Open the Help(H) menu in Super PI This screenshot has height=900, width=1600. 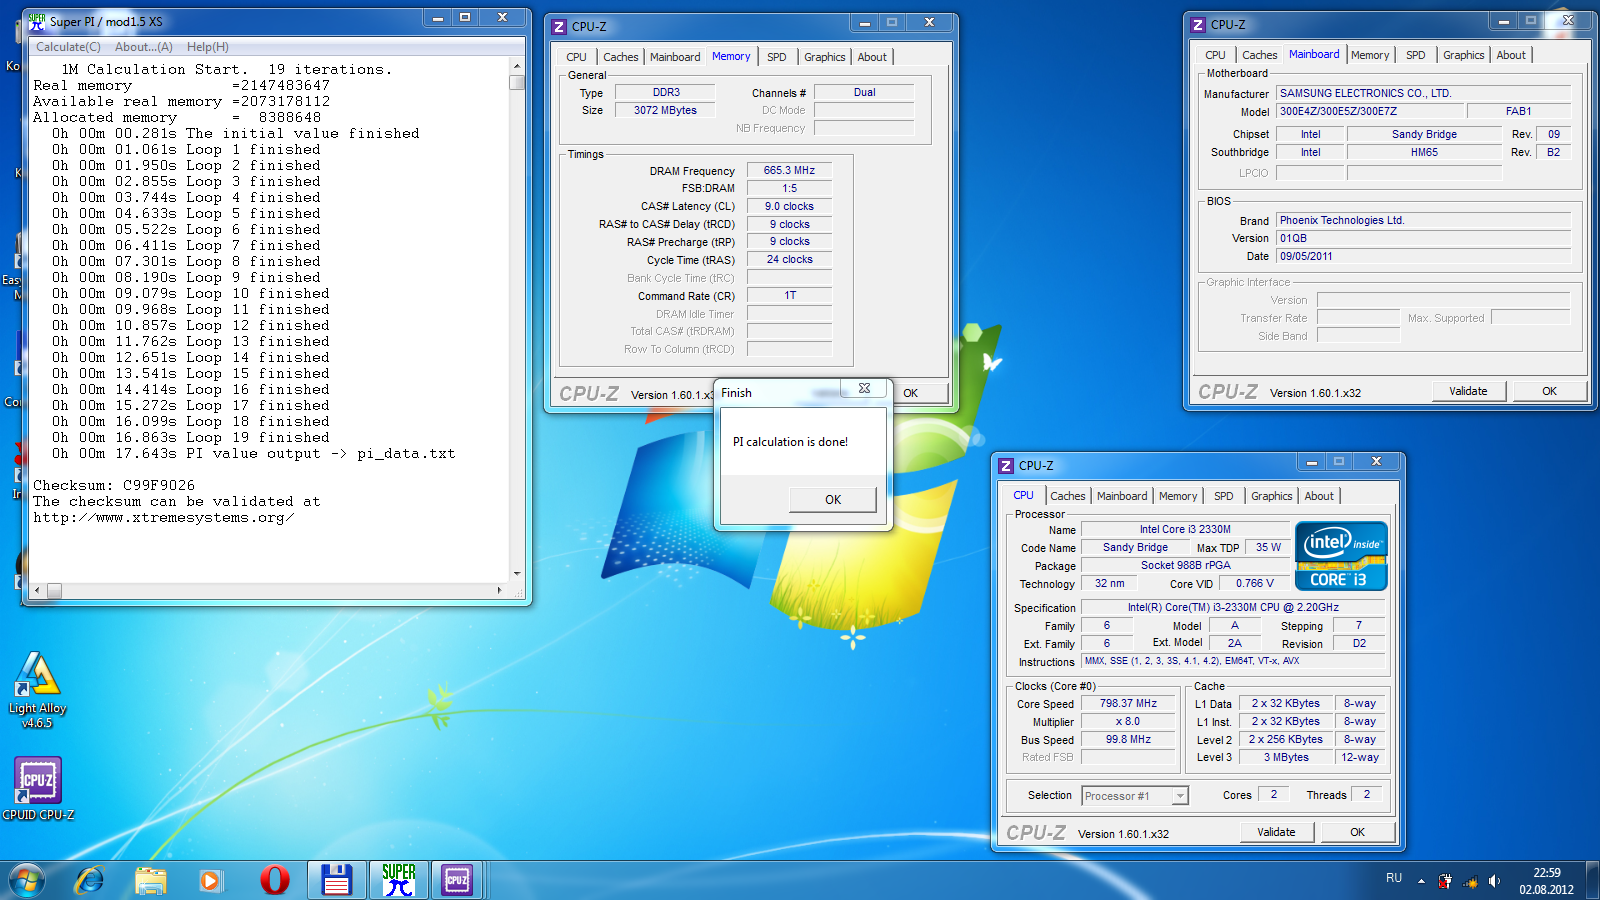tap(208, 47)
